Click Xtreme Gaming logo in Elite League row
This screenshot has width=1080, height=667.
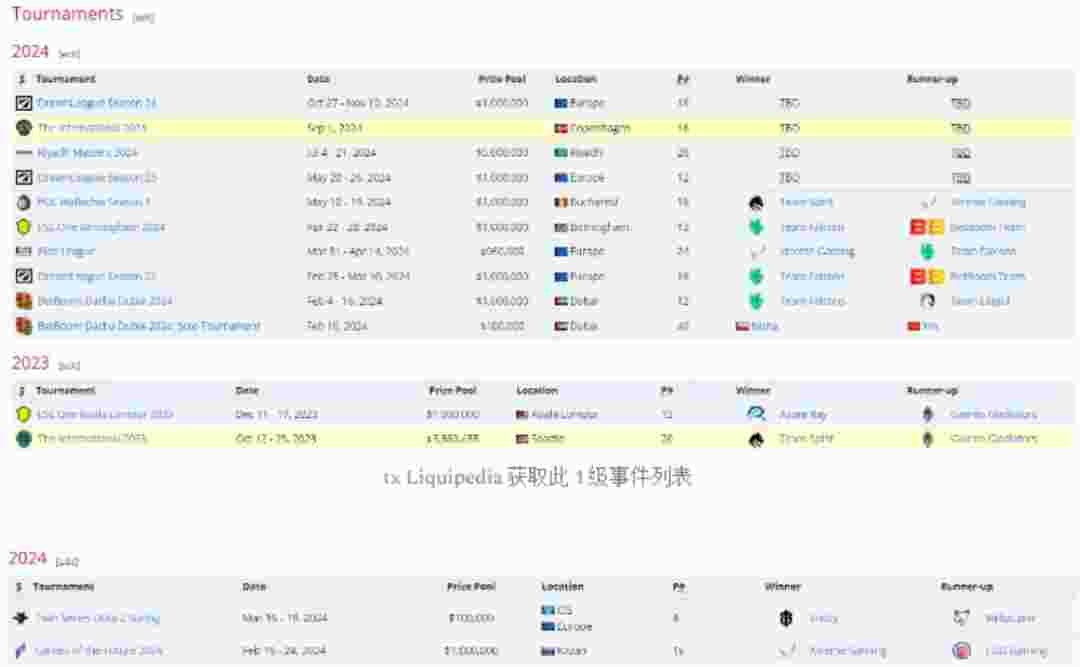pyautogui.click(x=756, y=252)
